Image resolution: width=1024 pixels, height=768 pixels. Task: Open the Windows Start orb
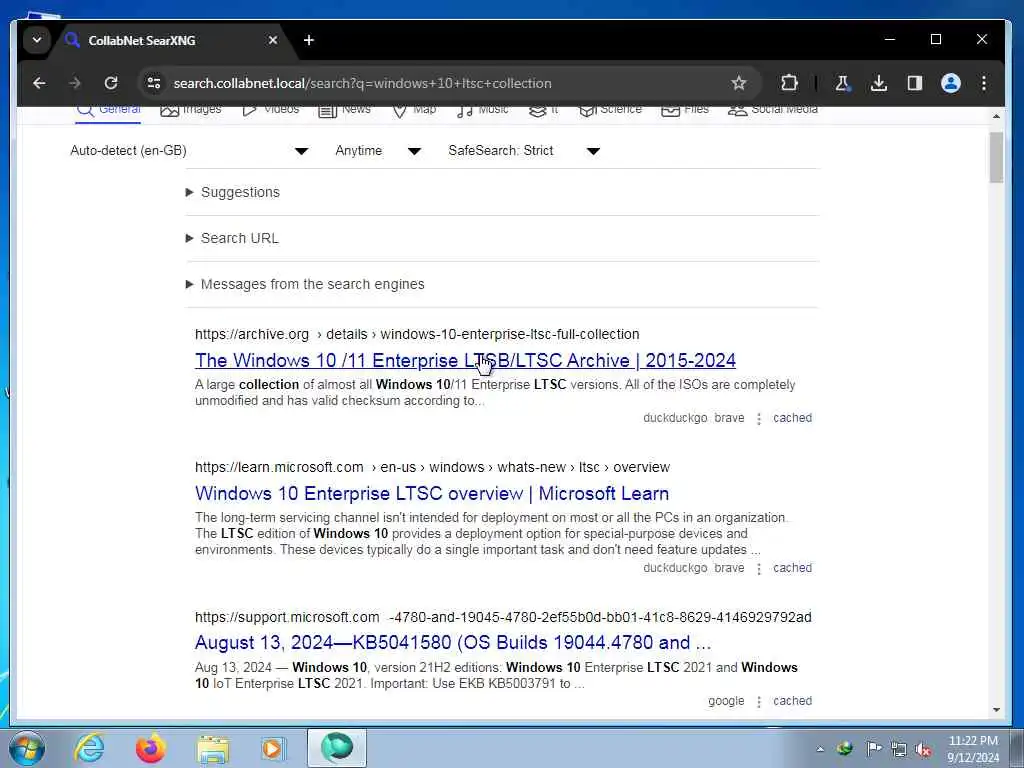coord(27,748)
